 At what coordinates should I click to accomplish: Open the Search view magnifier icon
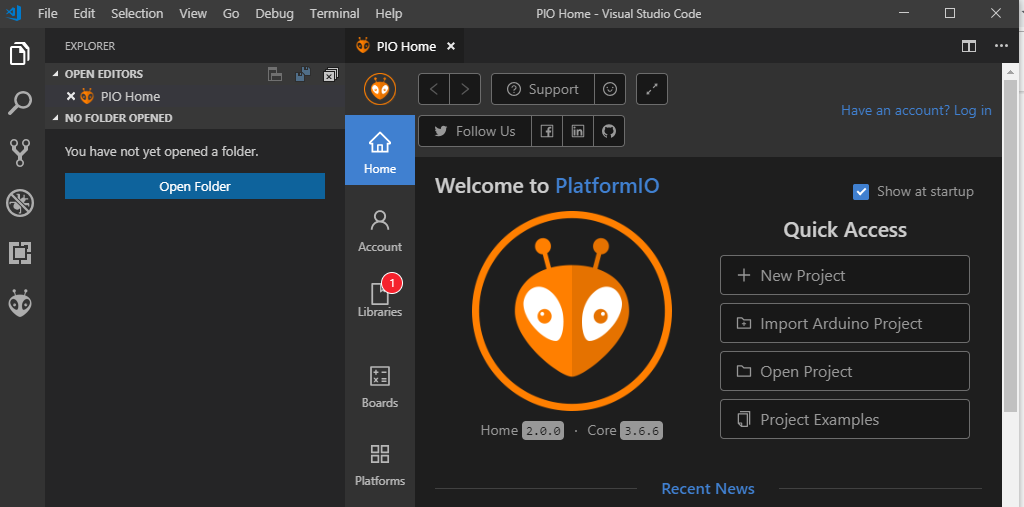click(21, 103)
